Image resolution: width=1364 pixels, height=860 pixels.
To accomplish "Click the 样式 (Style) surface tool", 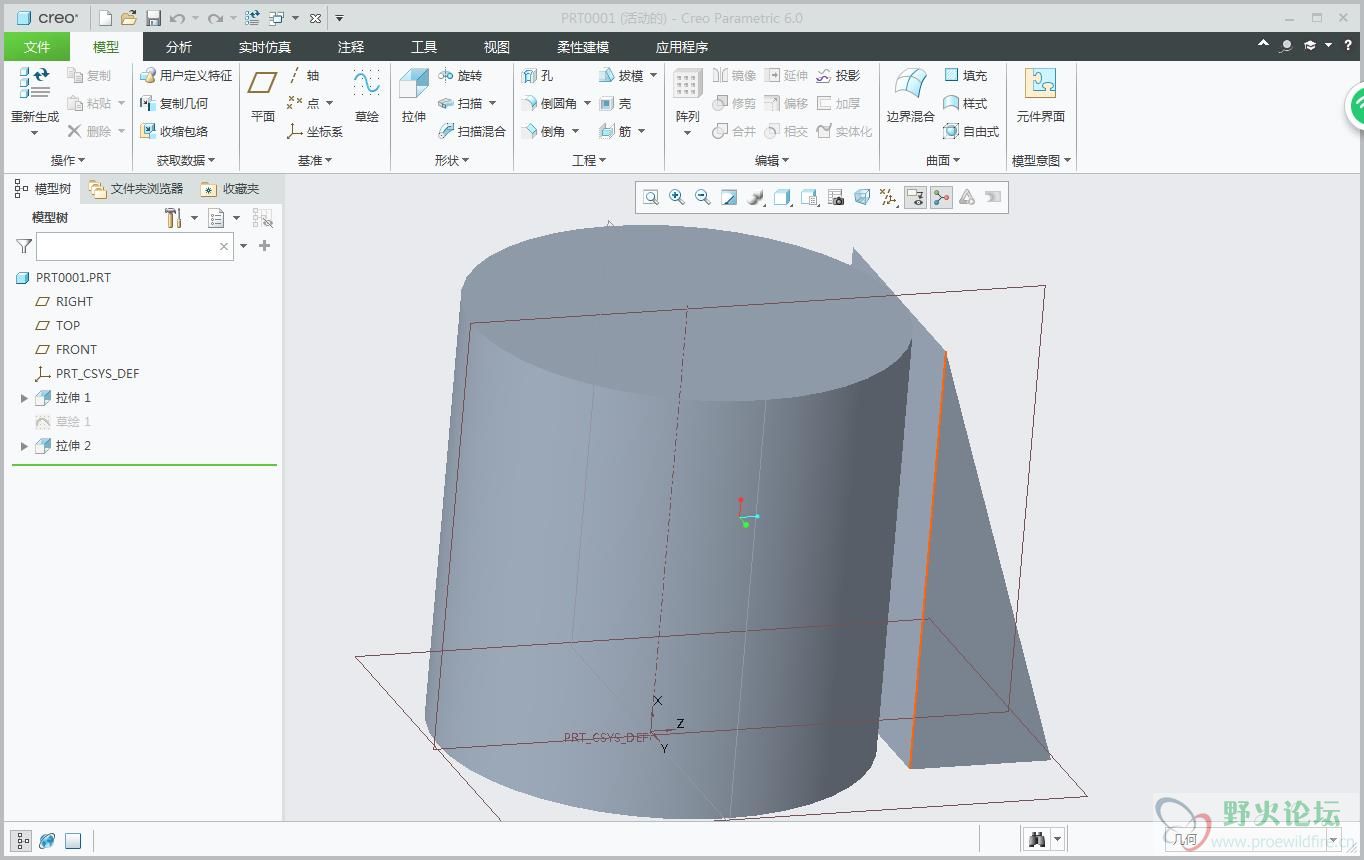I will pos(966,103).
